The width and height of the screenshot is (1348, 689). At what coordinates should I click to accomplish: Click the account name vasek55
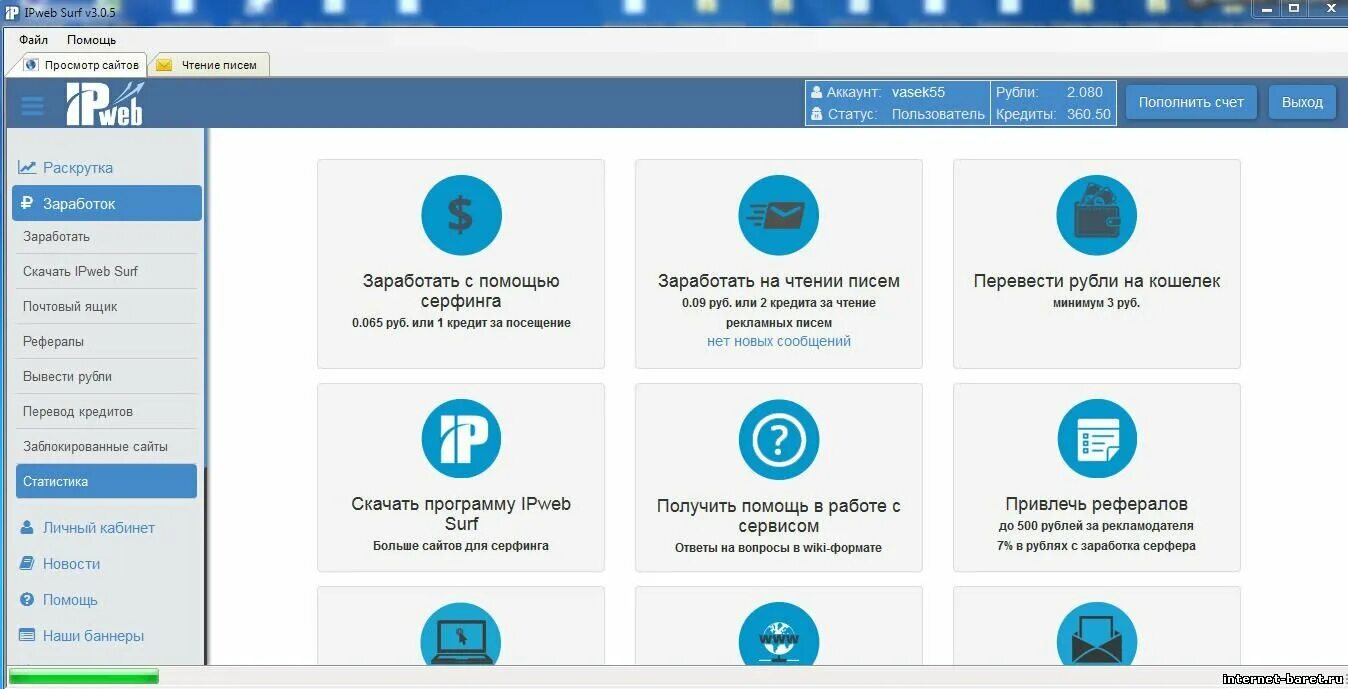pos(918,92)
